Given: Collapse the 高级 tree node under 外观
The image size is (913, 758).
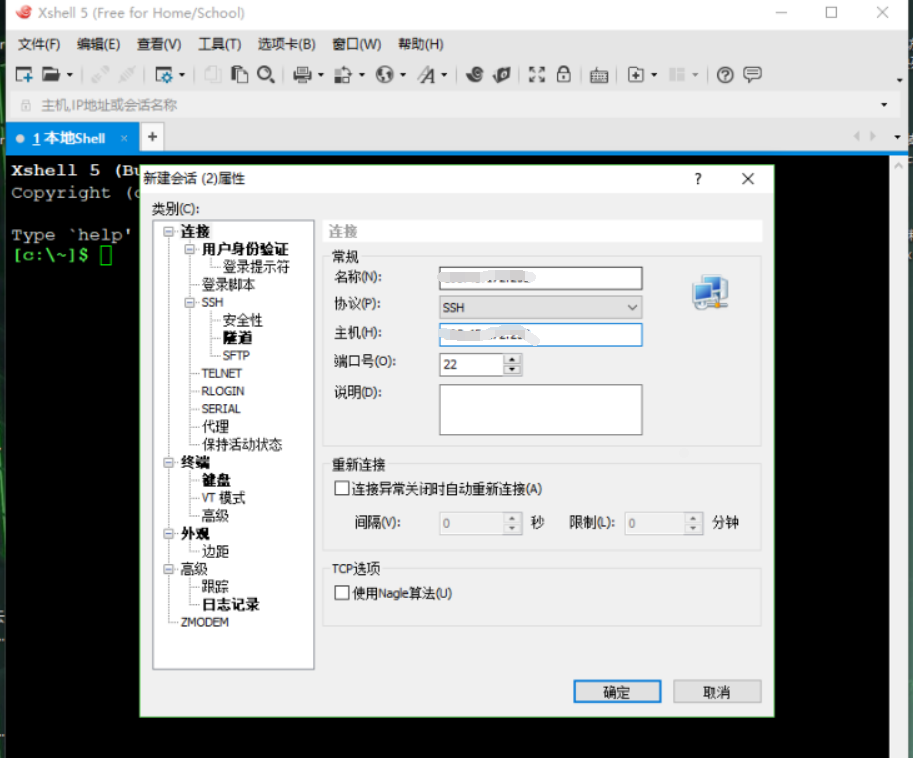Looking at the screenshot, I should point(168,569).
